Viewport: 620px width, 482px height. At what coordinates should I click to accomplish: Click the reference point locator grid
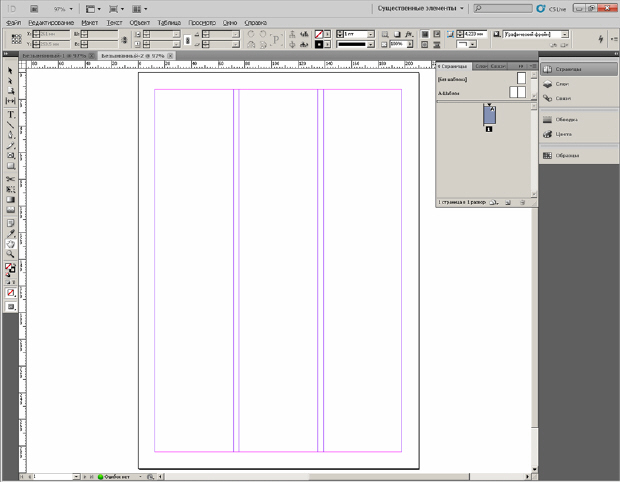click(16, 39)
